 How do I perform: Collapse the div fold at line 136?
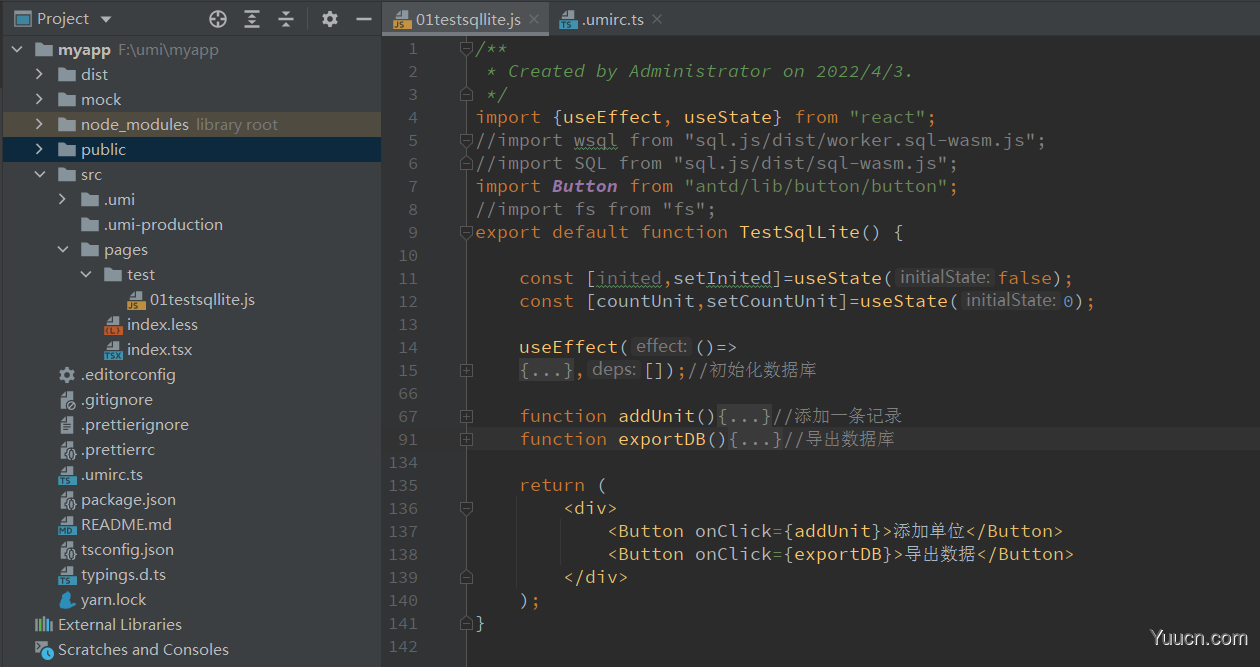click(466, 508)
